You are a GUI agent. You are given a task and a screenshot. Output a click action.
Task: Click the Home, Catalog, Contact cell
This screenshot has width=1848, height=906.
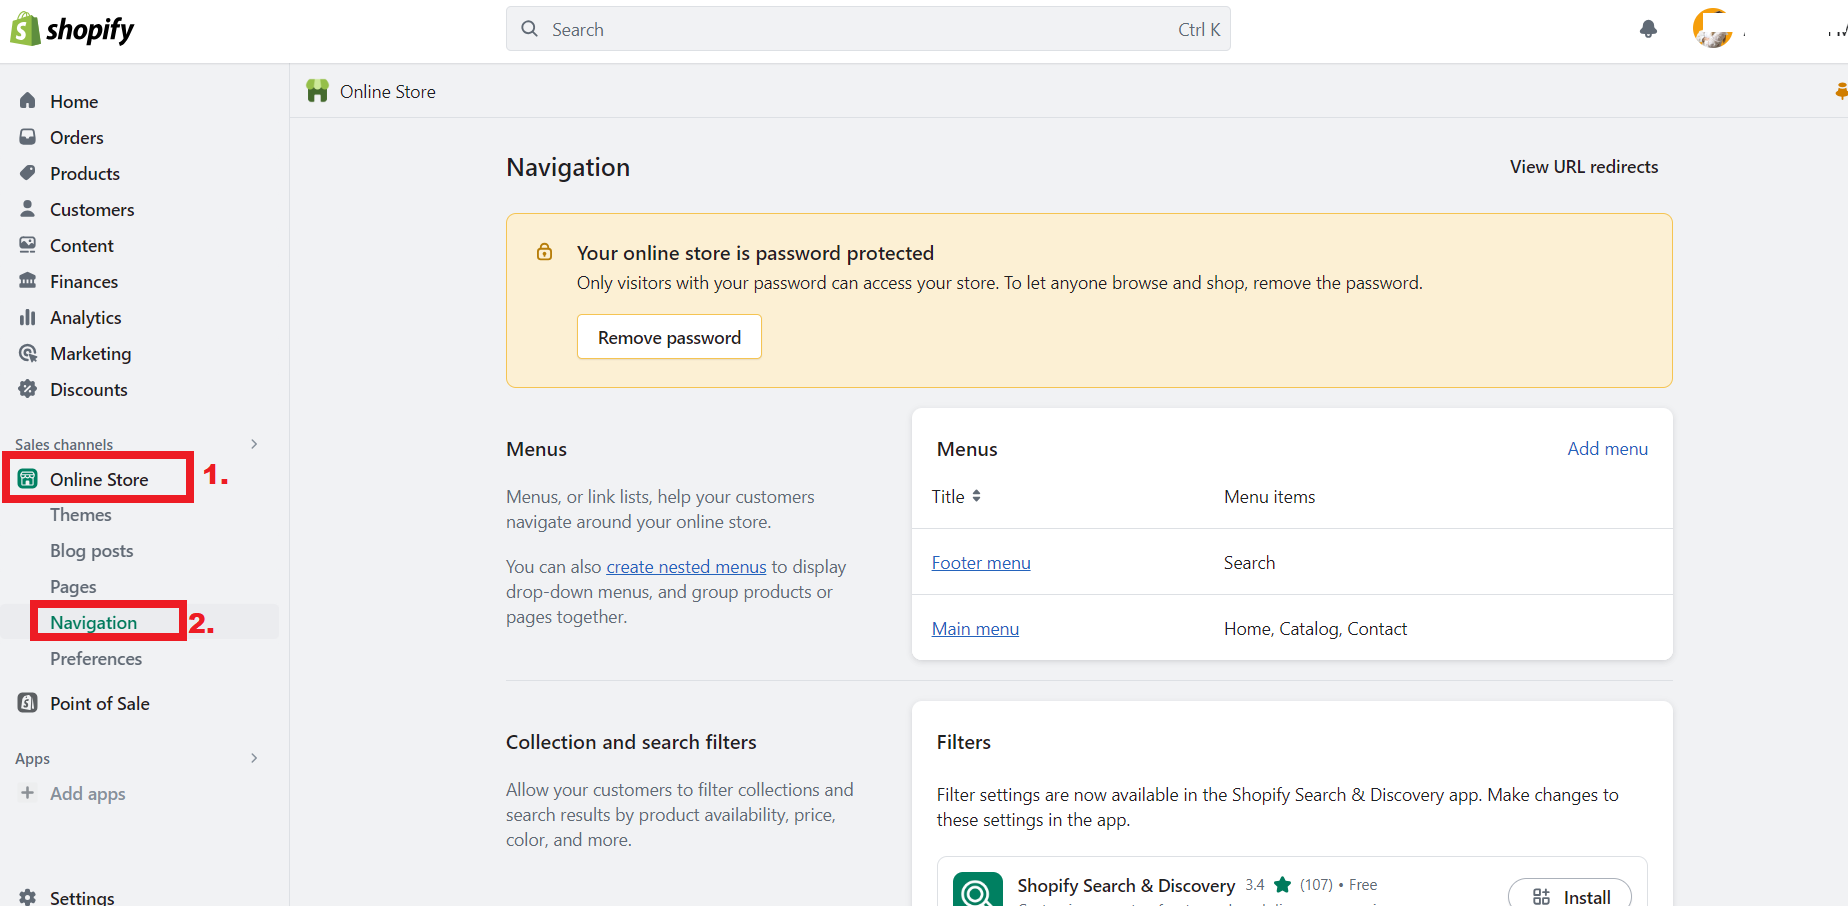tap(1315, 629)
